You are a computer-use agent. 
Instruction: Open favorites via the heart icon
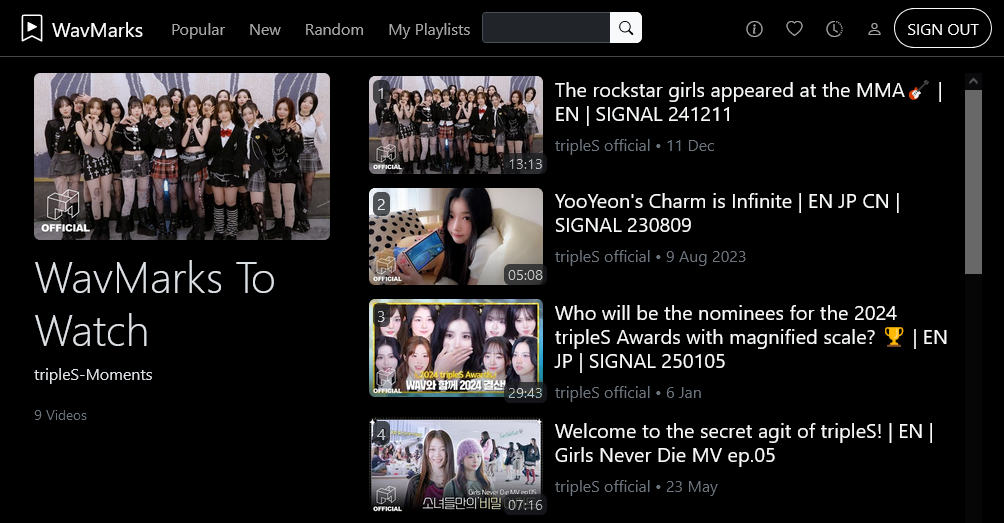794,29
